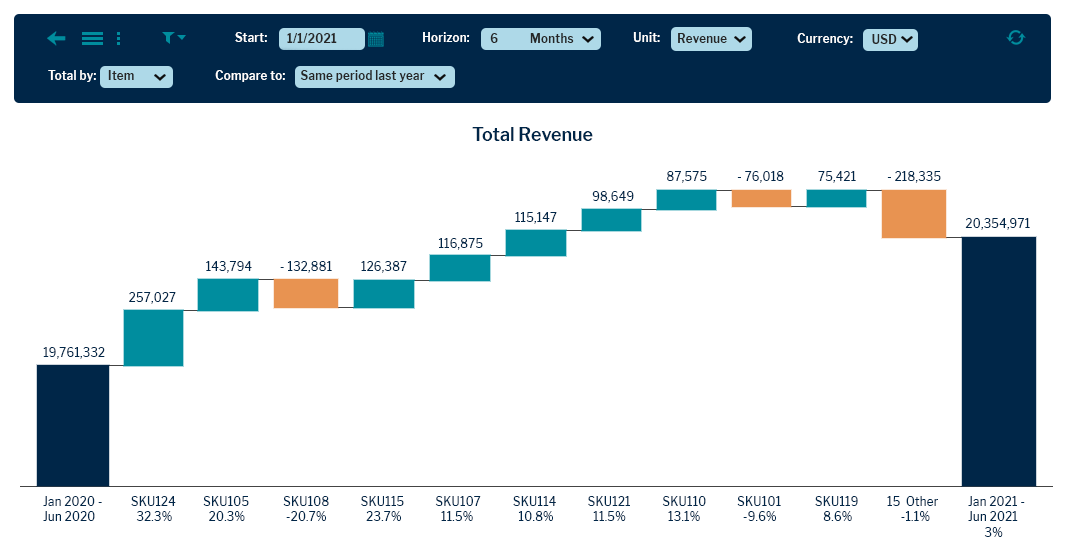Open the calendar date picker icon

pyautogui.click(x=376, y=39)
